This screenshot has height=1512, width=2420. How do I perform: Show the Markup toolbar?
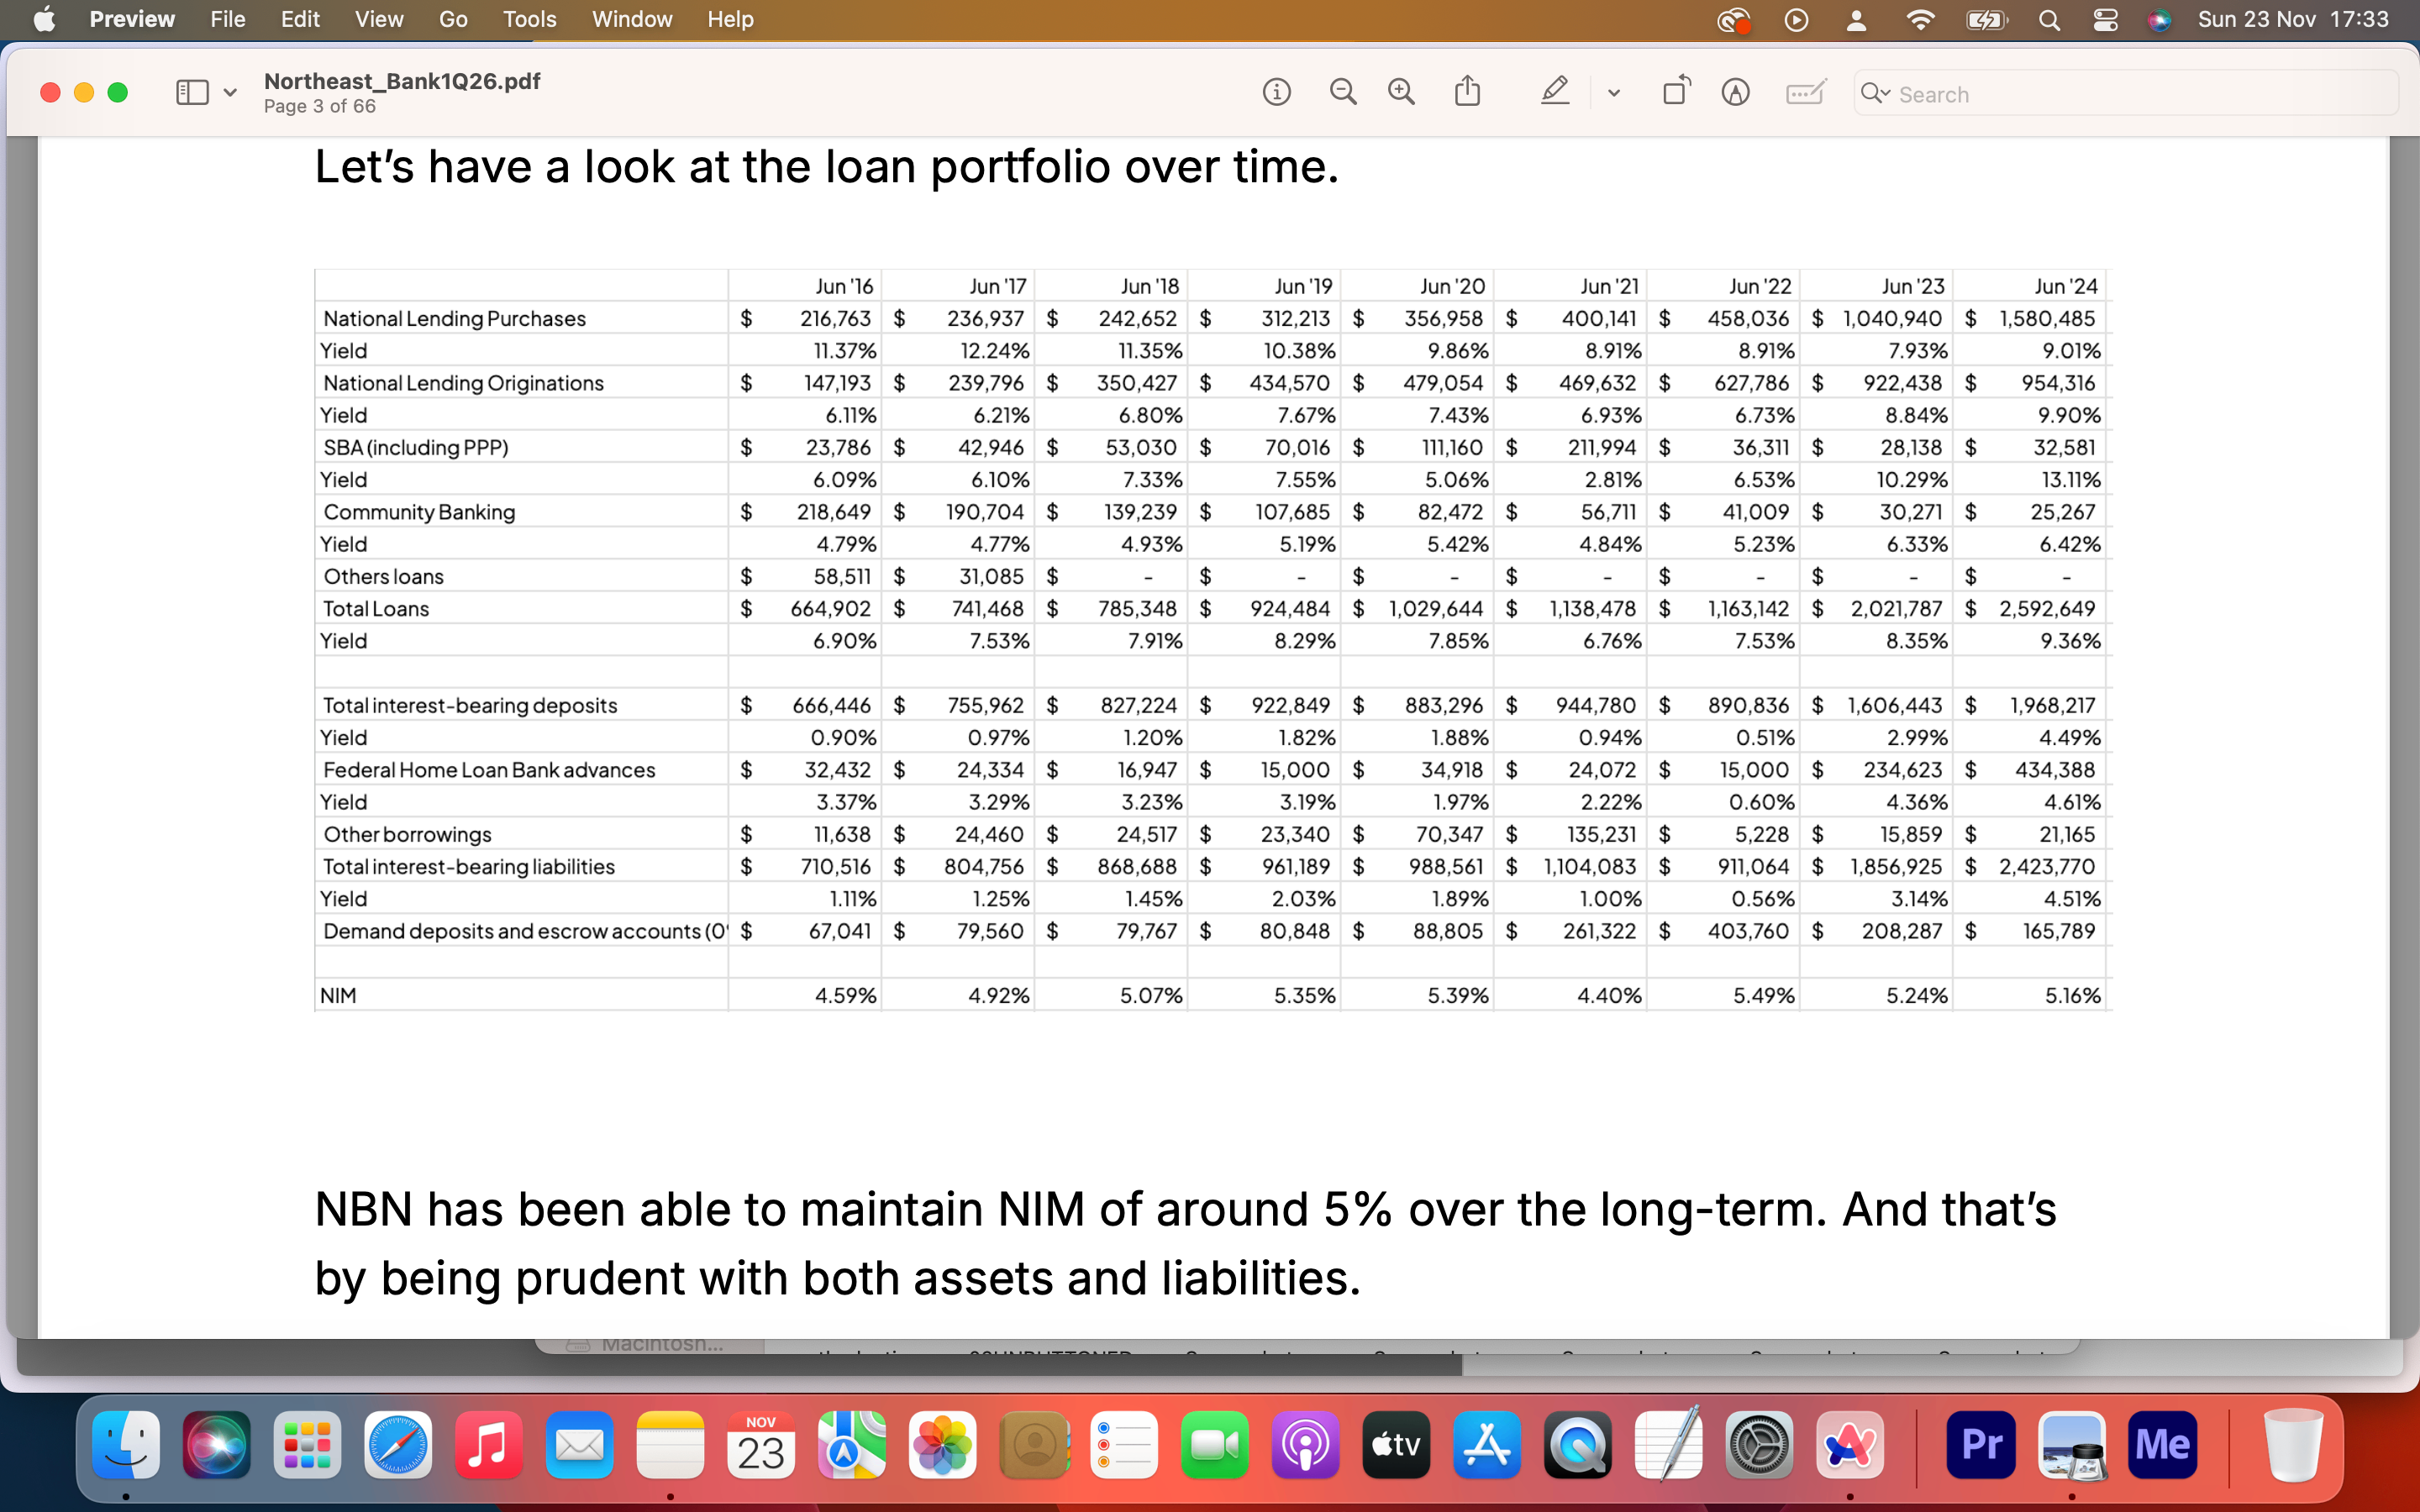coord(1735,93)
